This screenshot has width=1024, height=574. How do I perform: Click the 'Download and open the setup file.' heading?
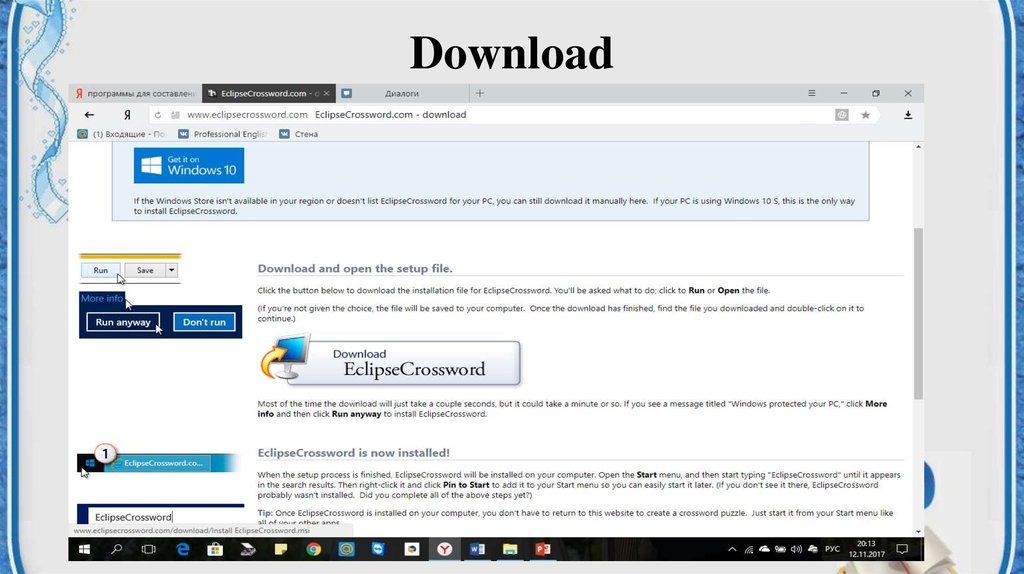point(355,268)
